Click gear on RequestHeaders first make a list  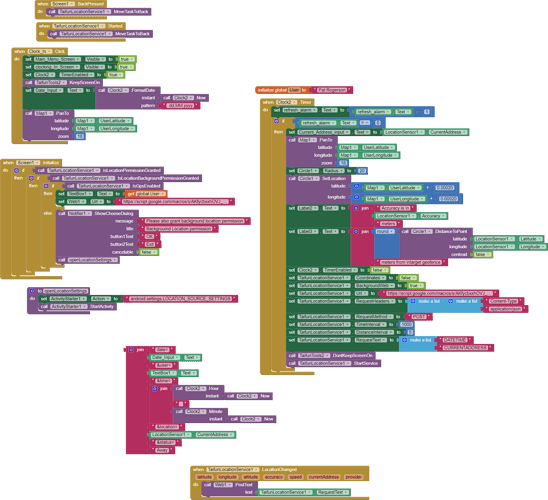click(x=413, y=301)
